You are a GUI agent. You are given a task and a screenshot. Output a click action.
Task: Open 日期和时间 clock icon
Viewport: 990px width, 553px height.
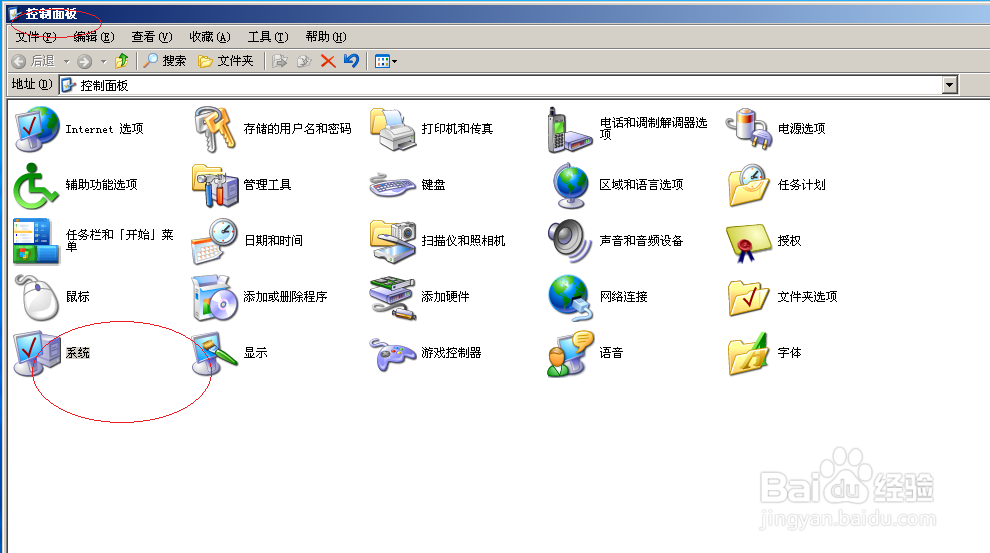[x=215, y=241]
